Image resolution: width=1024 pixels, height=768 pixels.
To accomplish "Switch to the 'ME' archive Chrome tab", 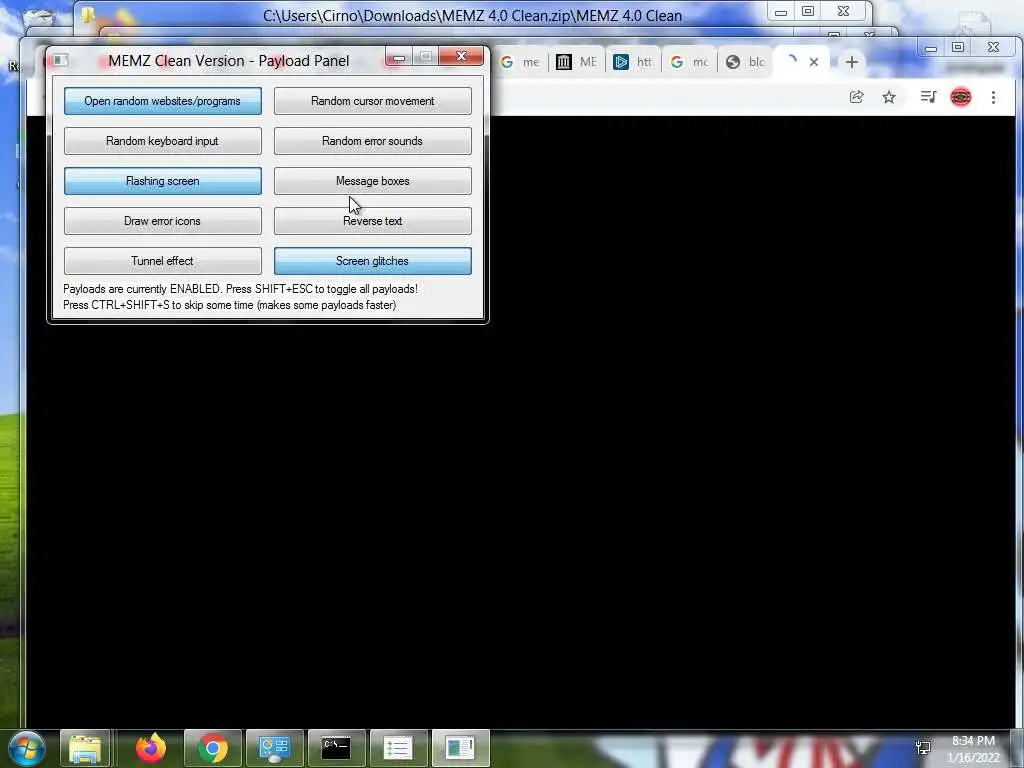I will 577,62.
